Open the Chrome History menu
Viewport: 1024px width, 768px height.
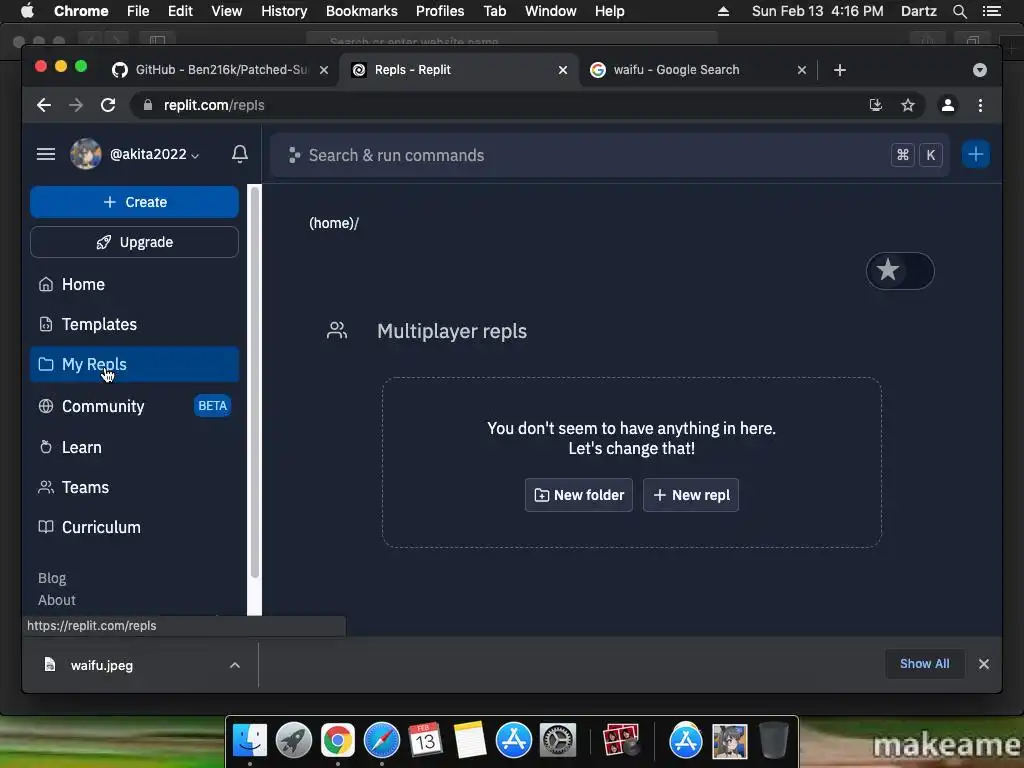284,11
